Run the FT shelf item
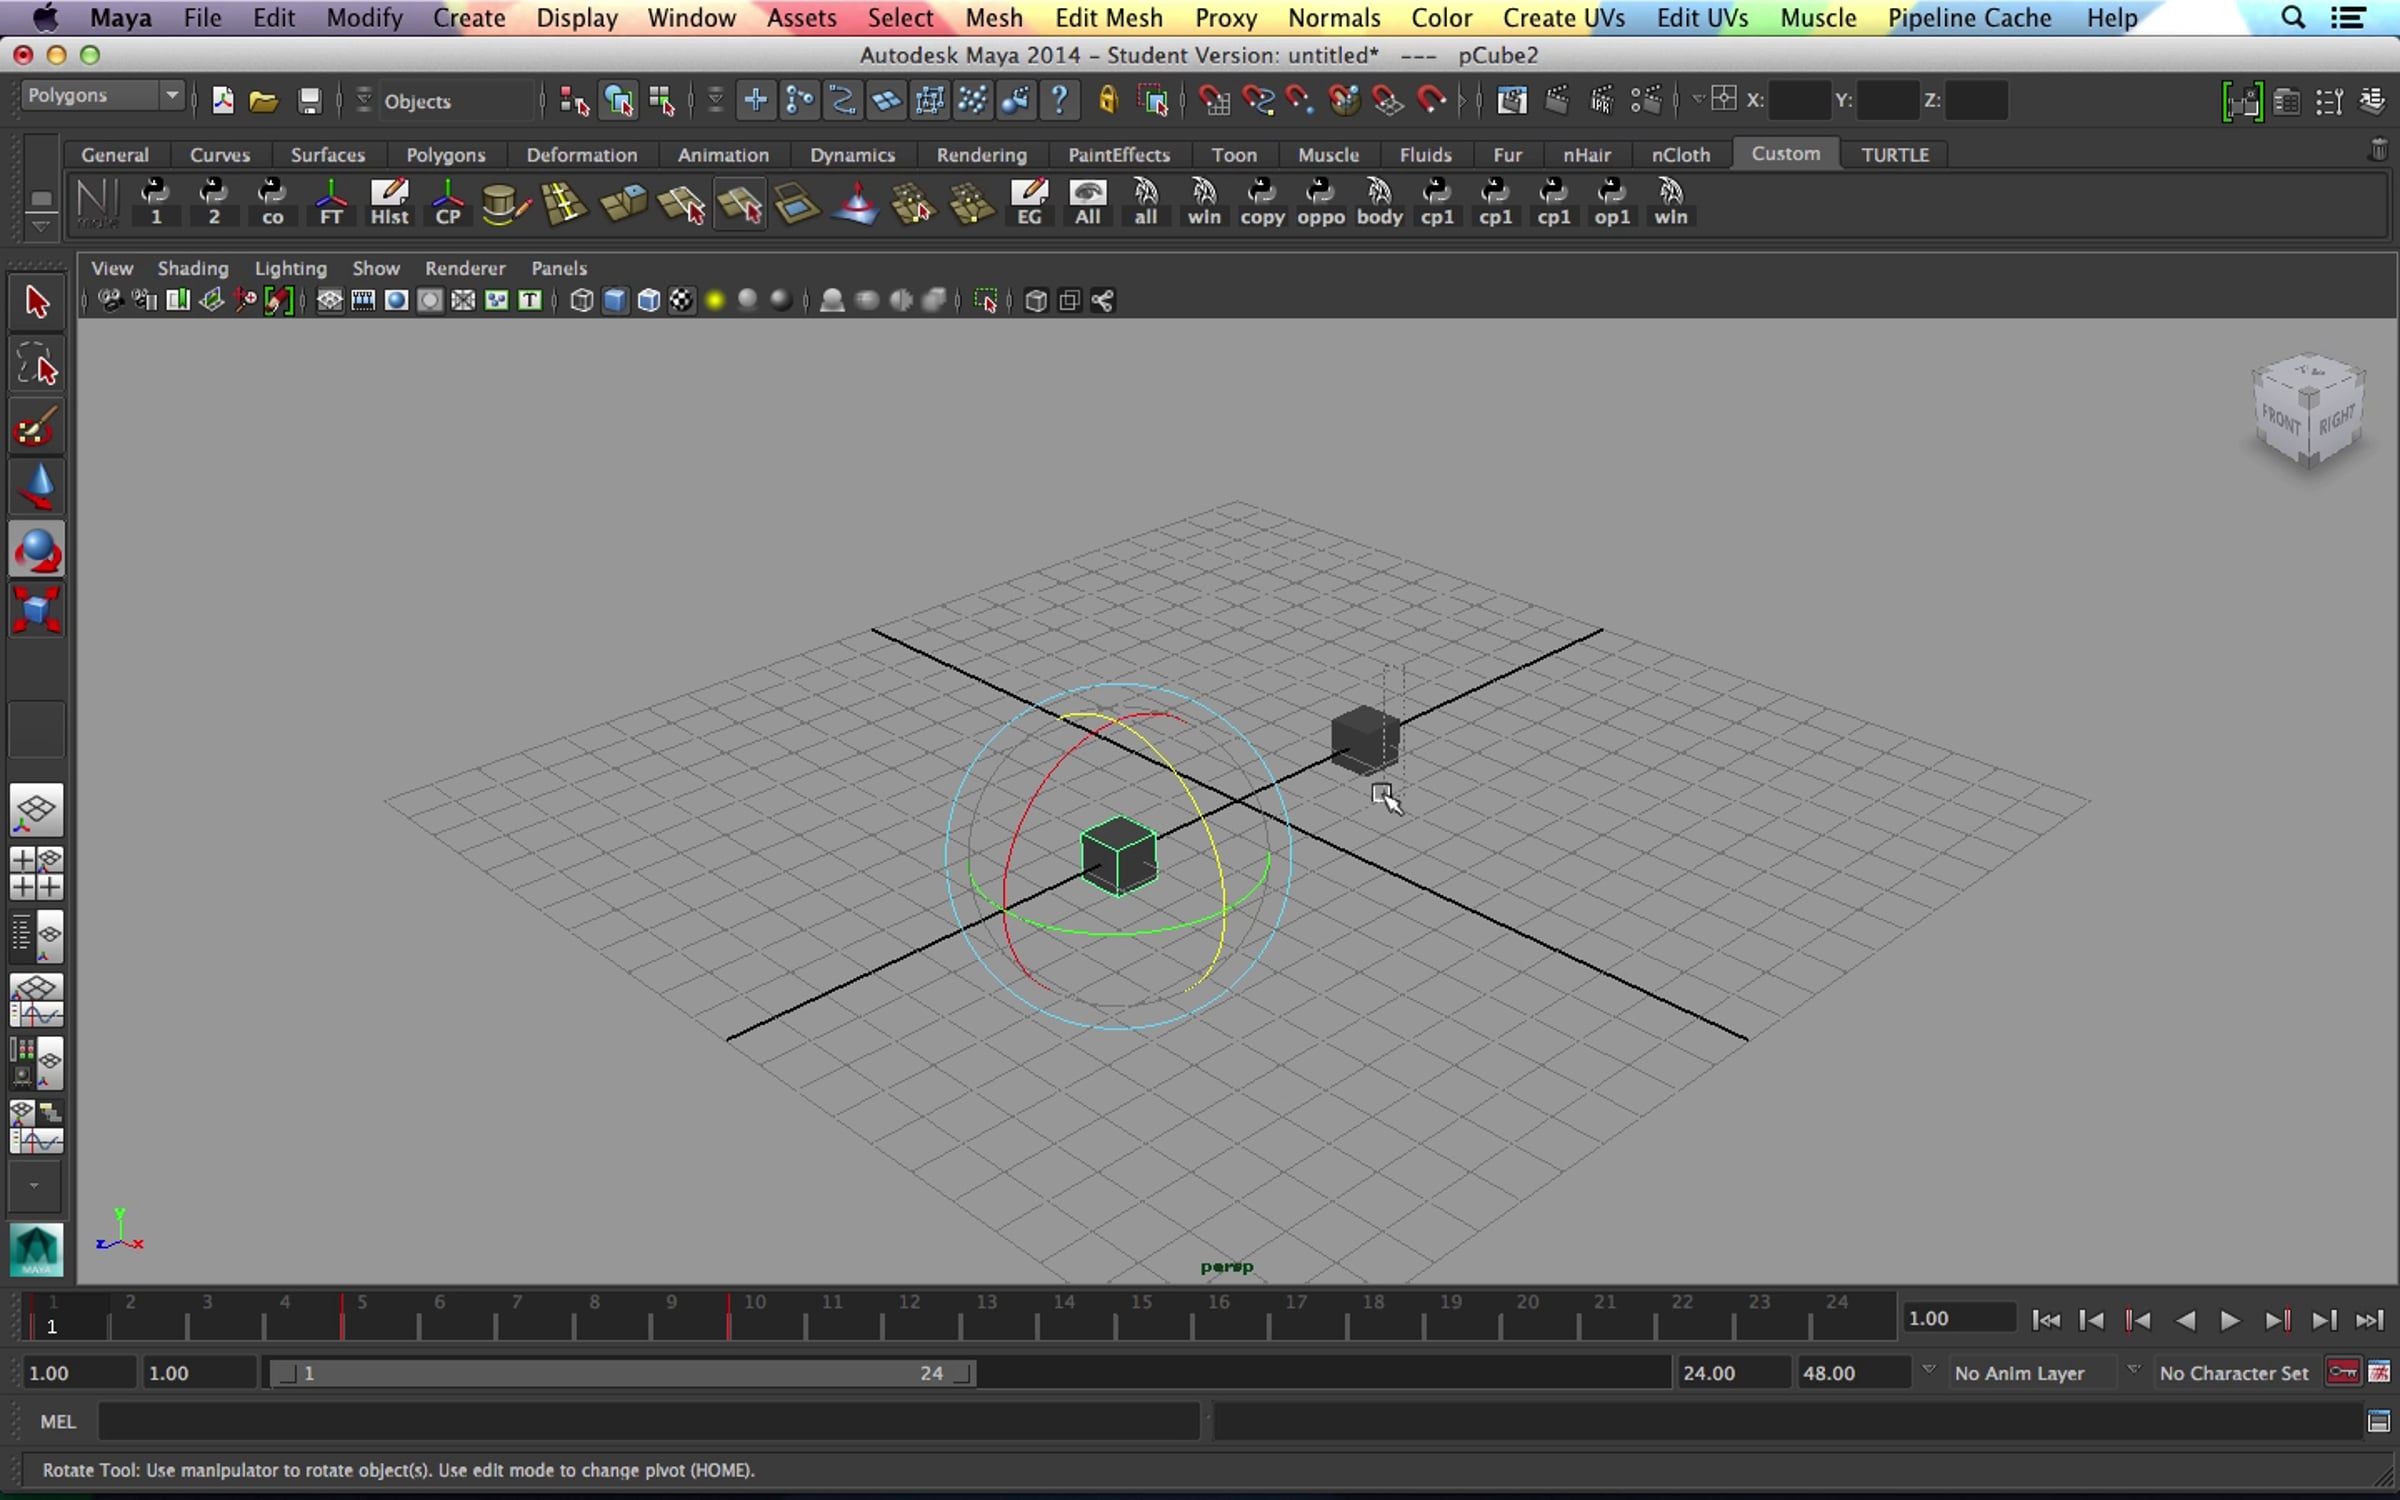Screen dimensions: 2400x1500 click(x=331, y=202)
